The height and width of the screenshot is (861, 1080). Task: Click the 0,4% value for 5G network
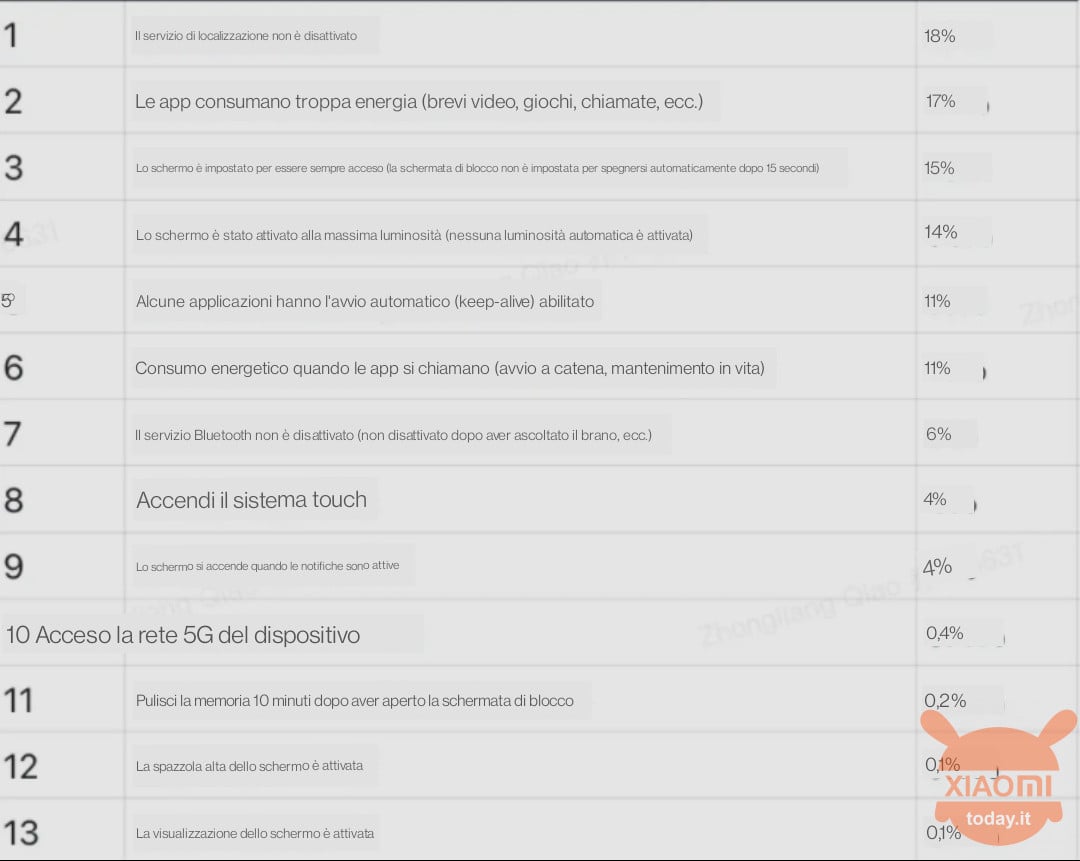pos(944,633)
